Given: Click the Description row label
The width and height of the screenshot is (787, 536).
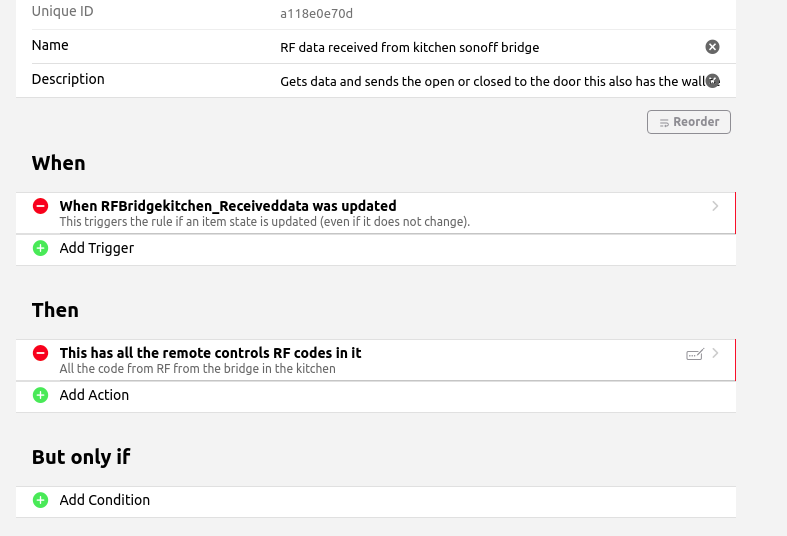Looking at the screenshot, I should pyautogui.click(x=68, y=79).
